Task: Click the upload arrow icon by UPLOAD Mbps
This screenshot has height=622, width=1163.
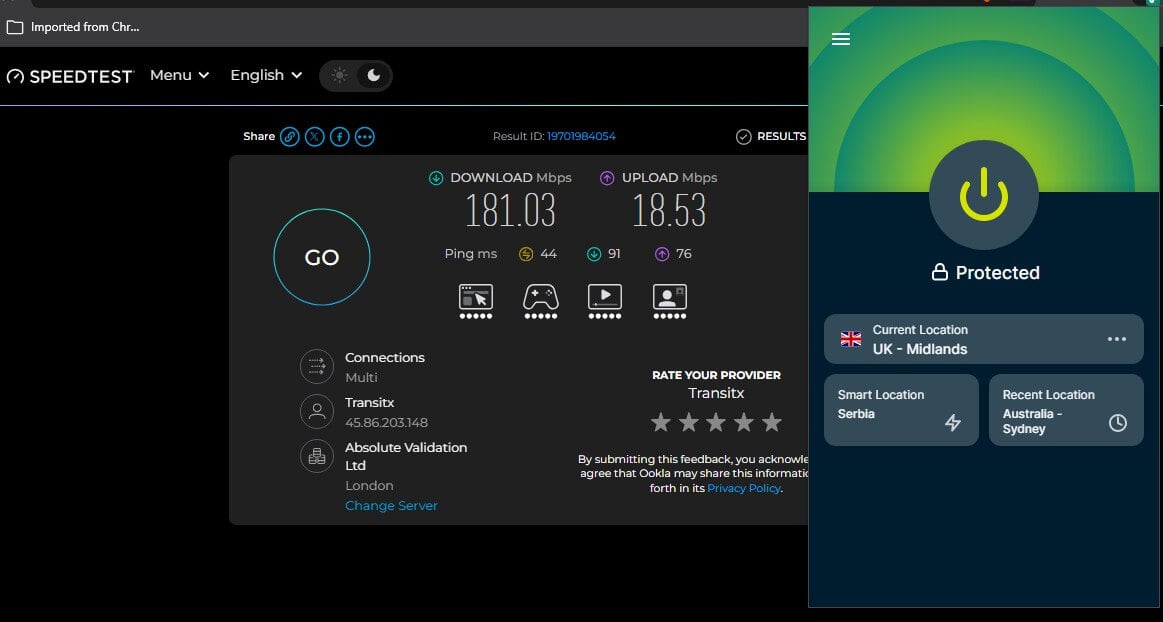Action: (x=607, y=178)
